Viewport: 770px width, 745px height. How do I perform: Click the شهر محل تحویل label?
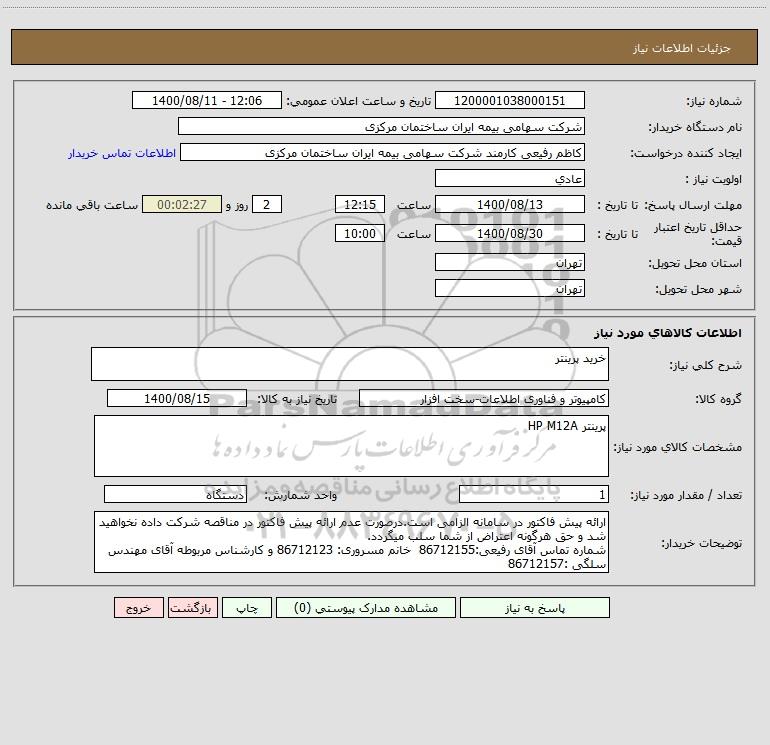699,289
